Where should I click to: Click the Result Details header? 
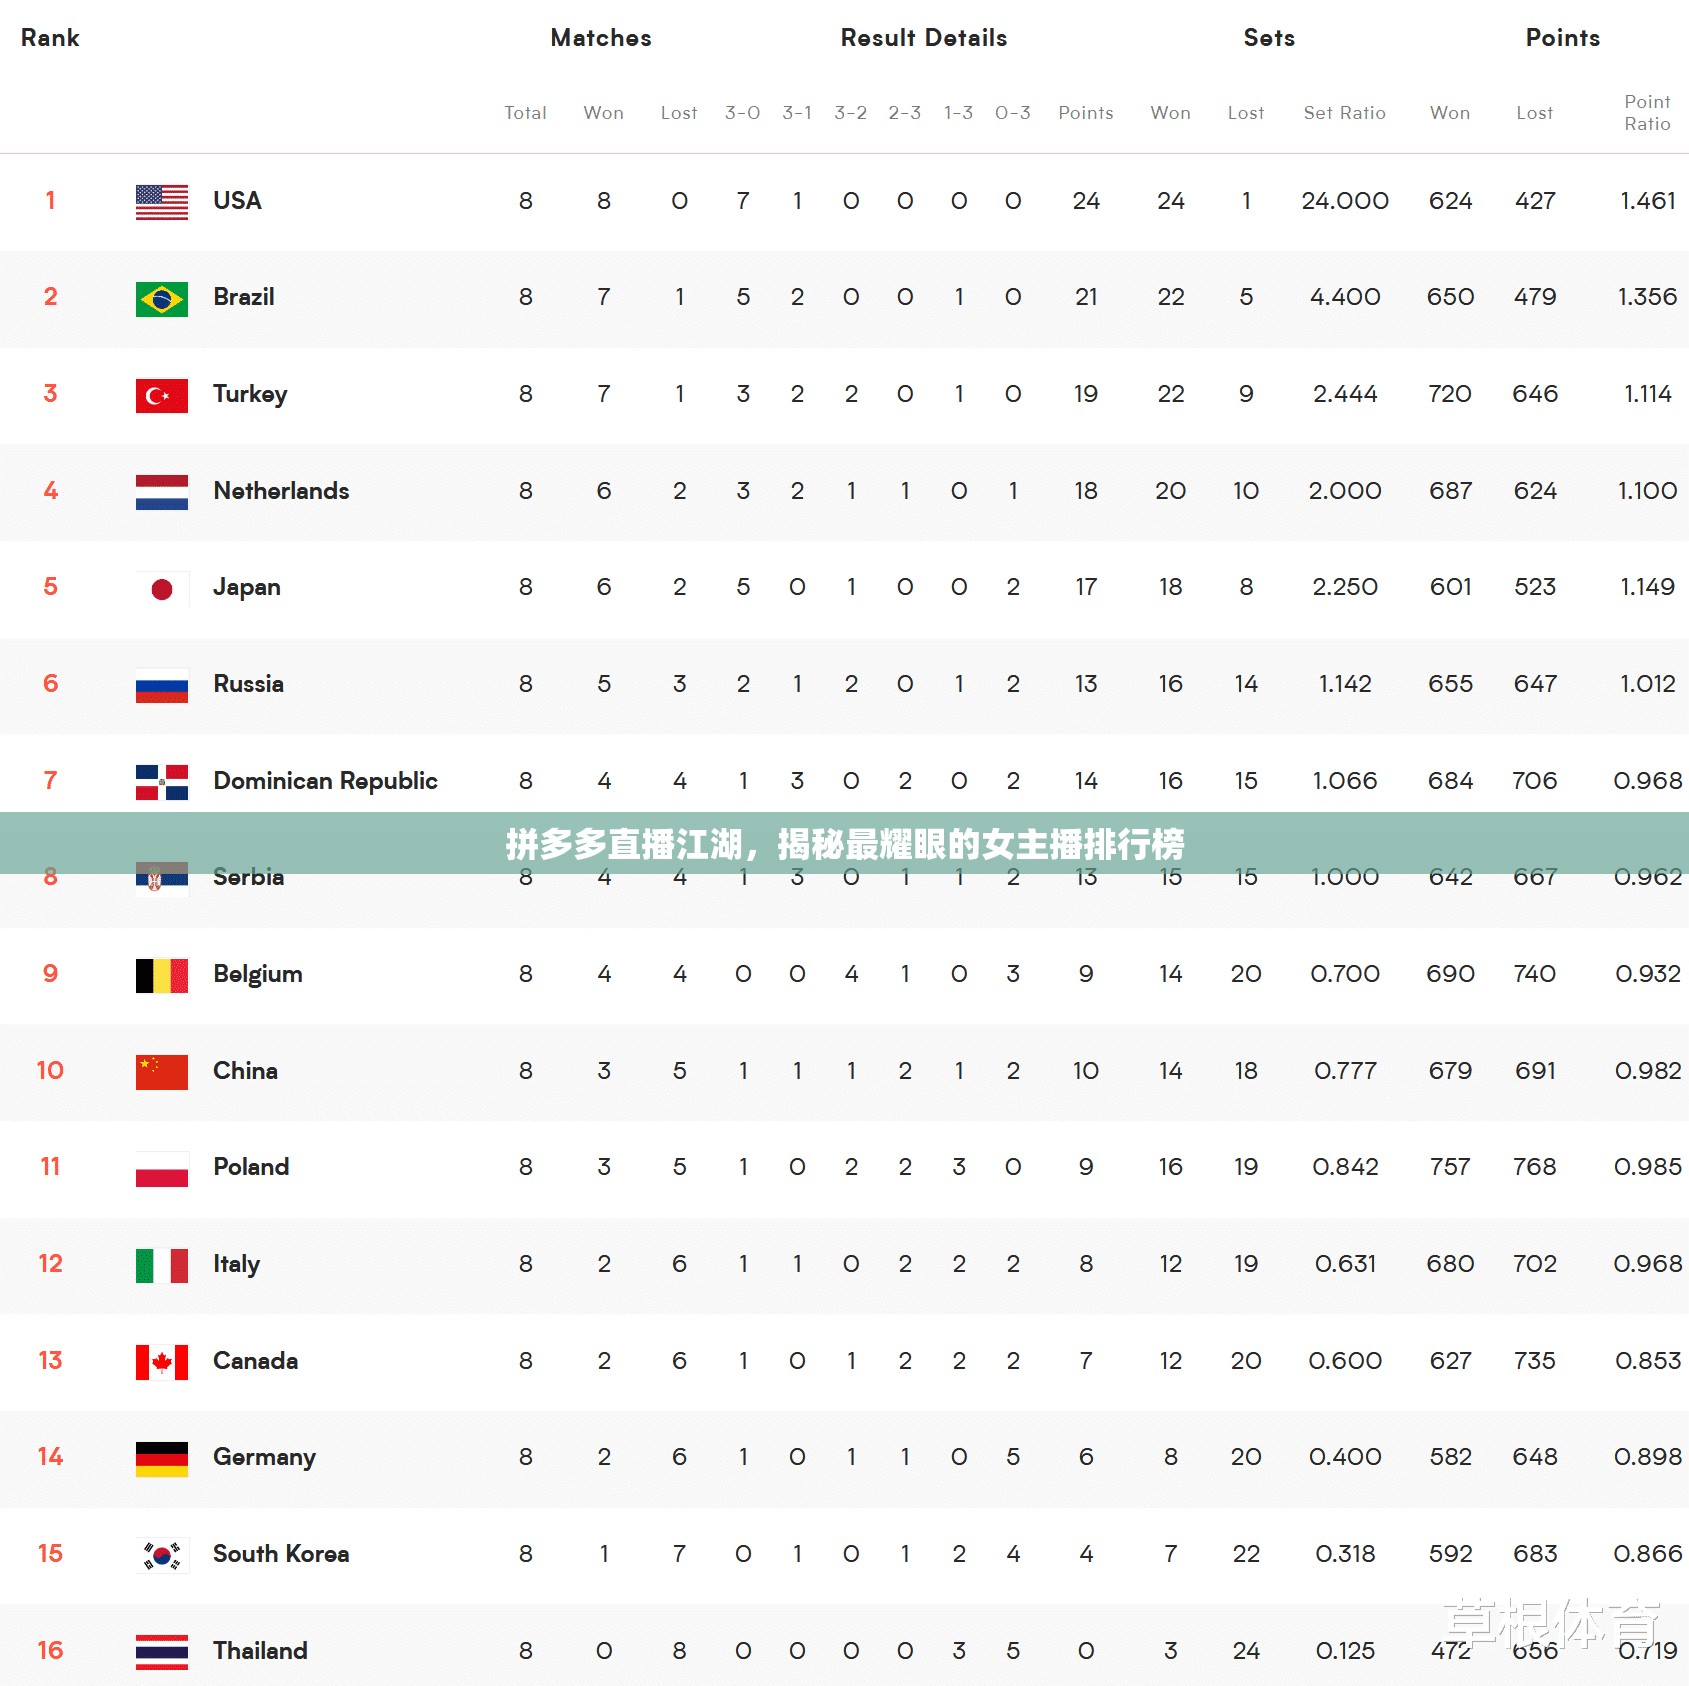[924, 38]
